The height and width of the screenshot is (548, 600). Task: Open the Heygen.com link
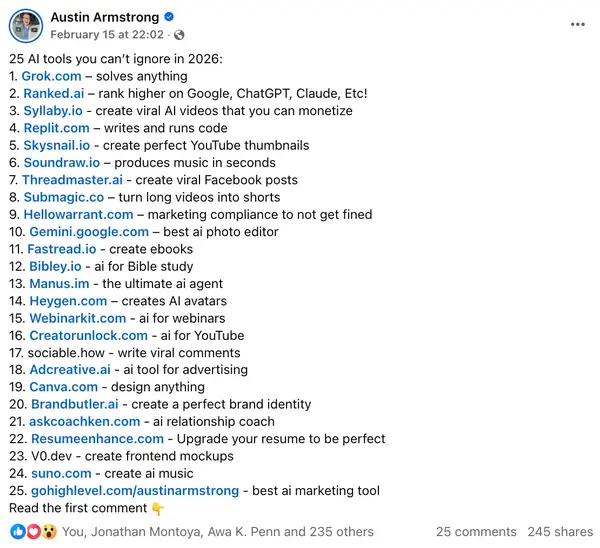click(x=68, y=301)
